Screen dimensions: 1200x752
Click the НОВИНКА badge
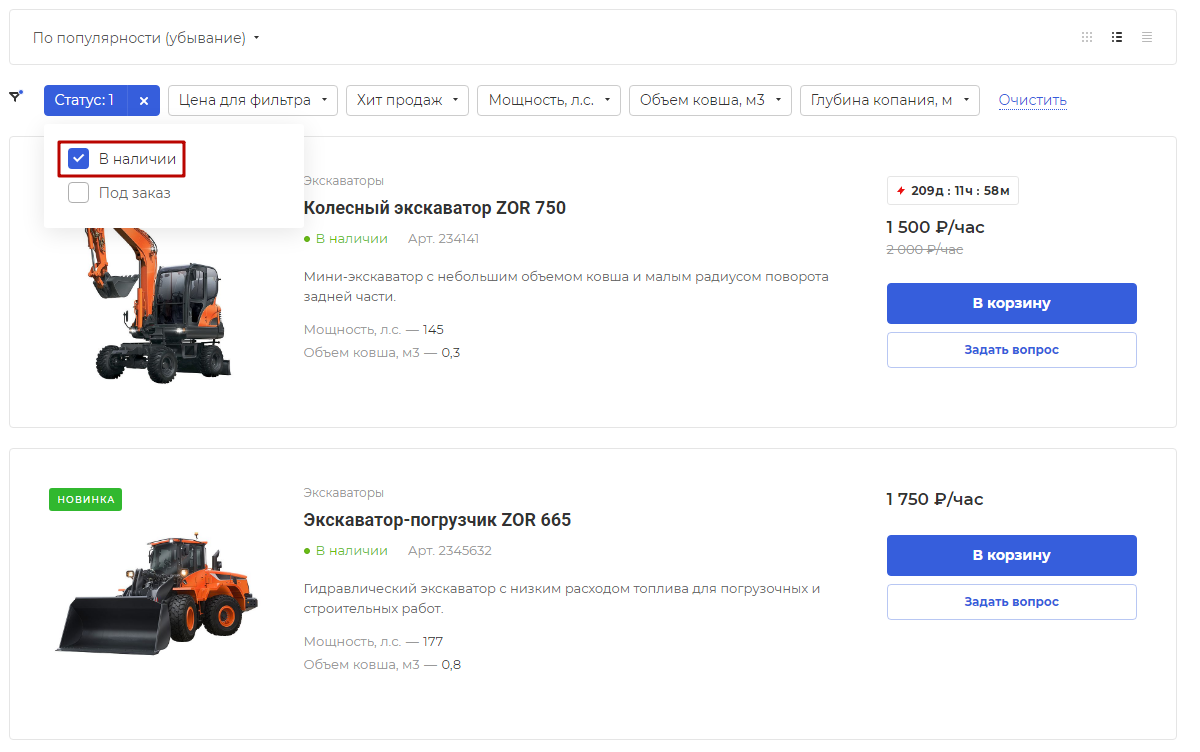85,499
